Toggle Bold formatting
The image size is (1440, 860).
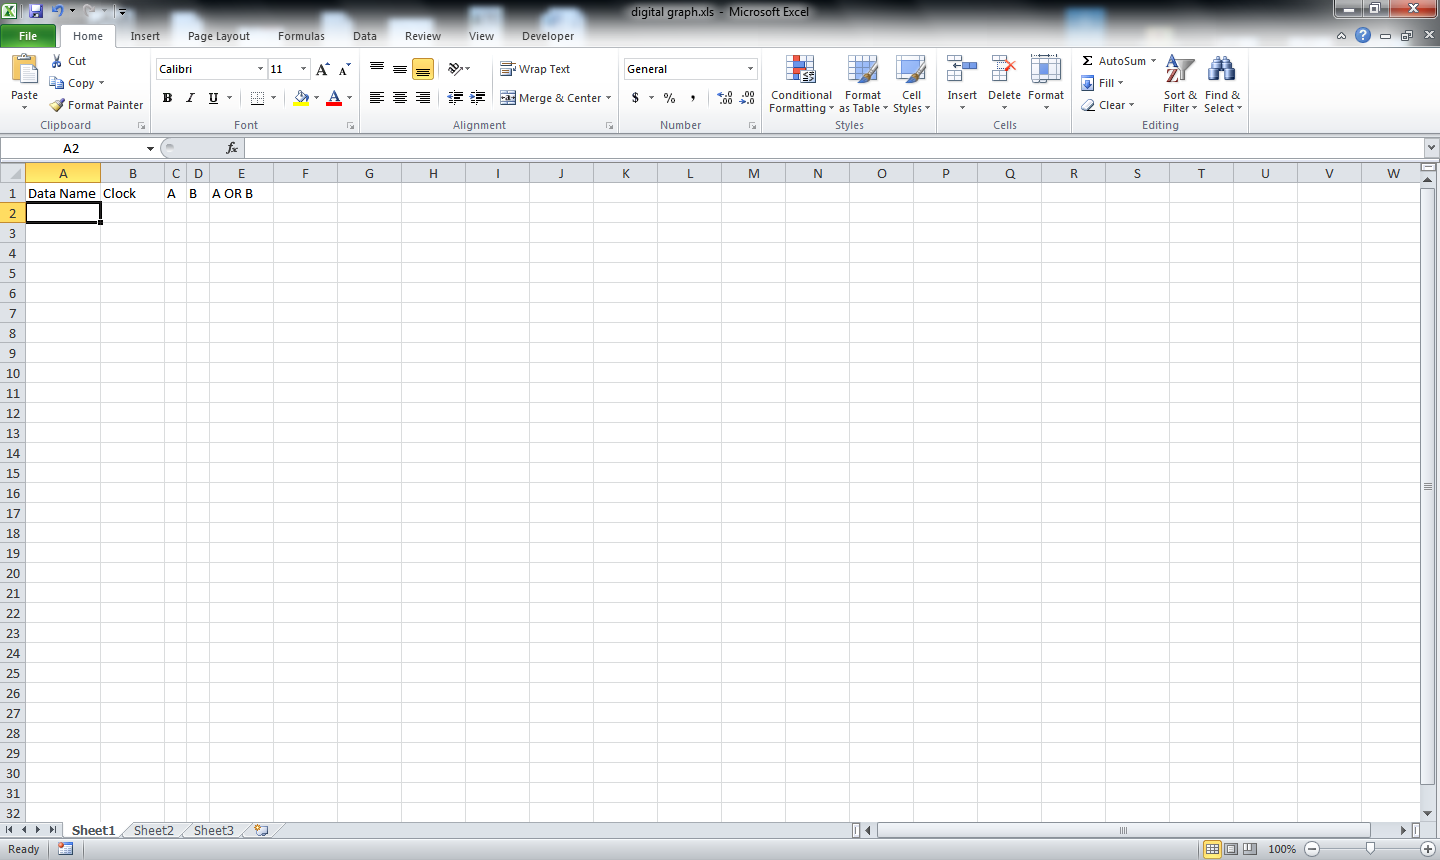[167, 98]
